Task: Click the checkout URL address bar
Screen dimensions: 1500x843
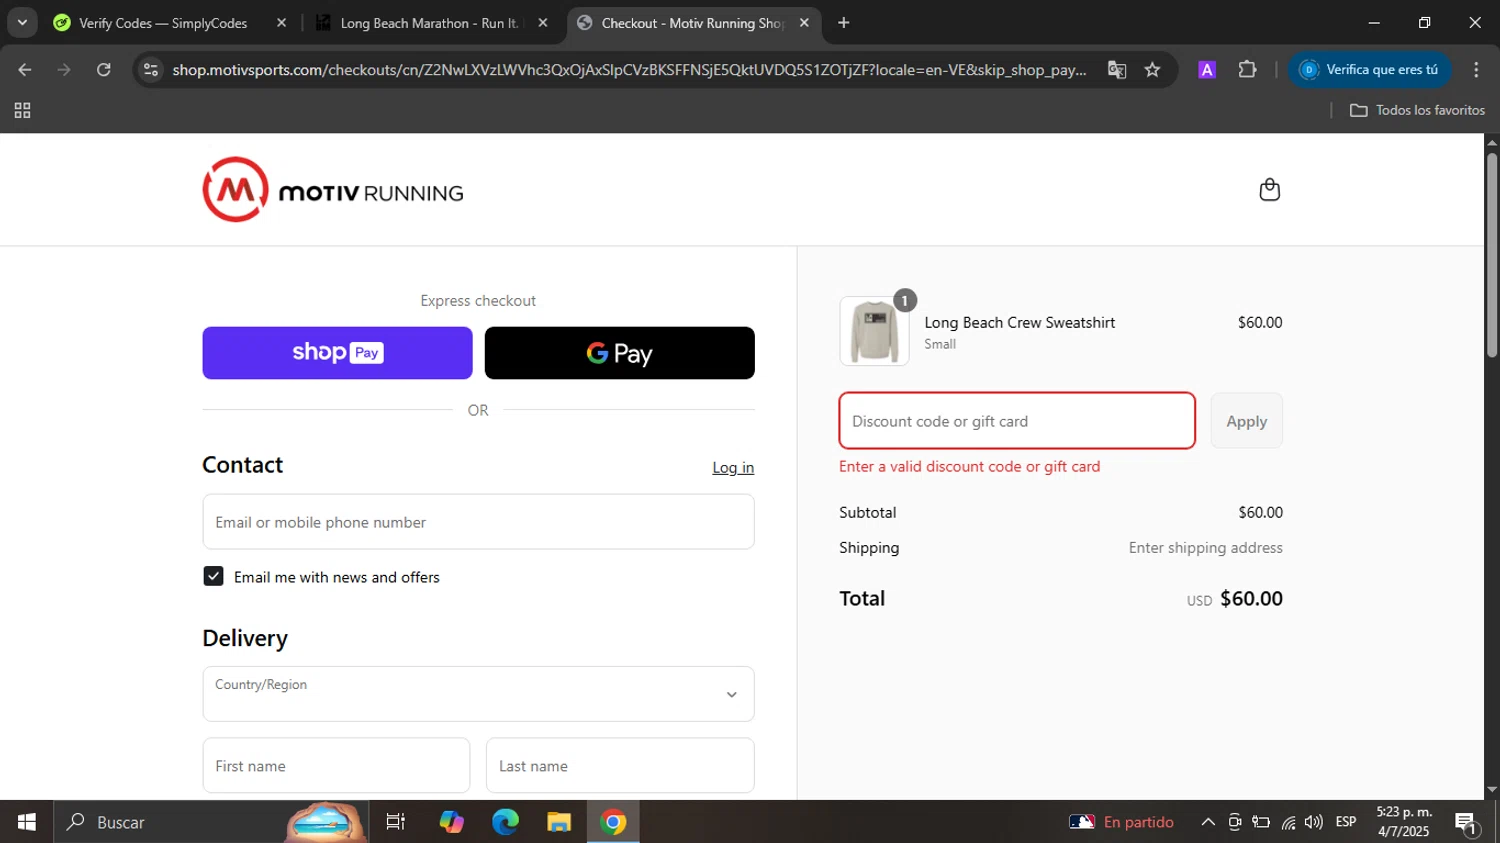Action: point(629,70)
